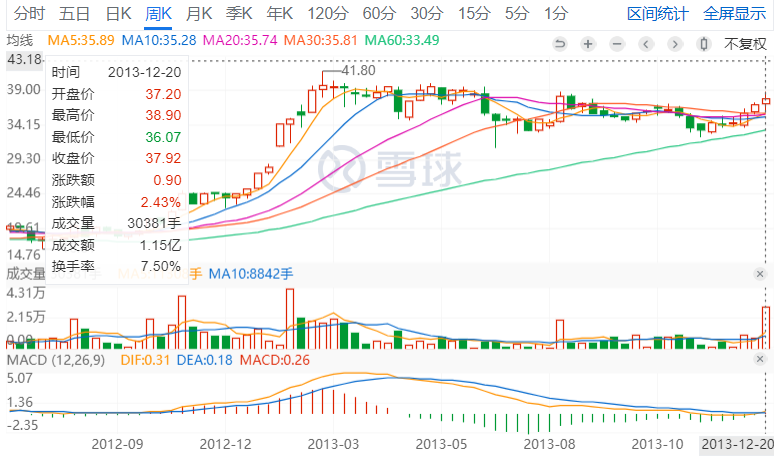780x462 pixels.
Task: Click the 2013-08 date label
Action: click(549, 444)
